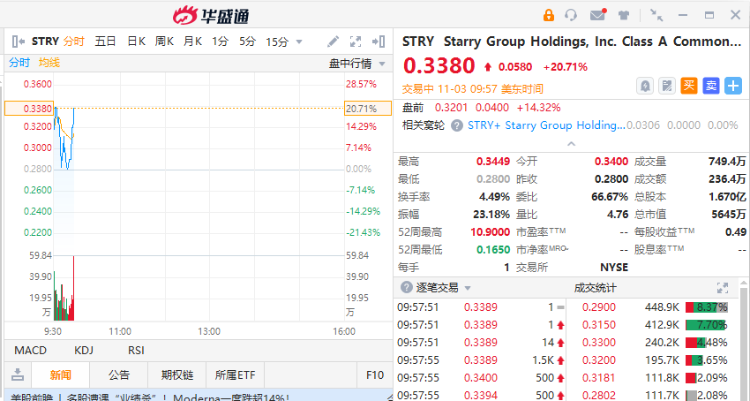
Task: Click the trade row at 09:57:55 with 1.5K
Action: coord(481,360)
